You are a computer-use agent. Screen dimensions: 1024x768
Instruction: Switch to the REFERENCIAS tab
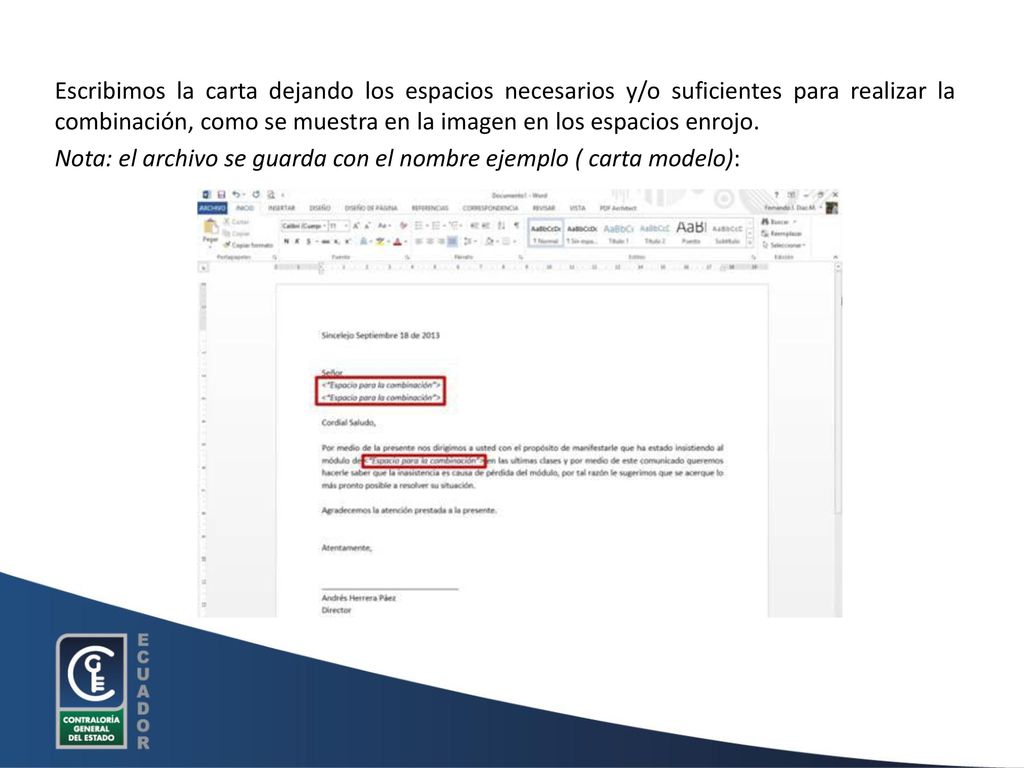pyautogui.click(x=430, y=208)
